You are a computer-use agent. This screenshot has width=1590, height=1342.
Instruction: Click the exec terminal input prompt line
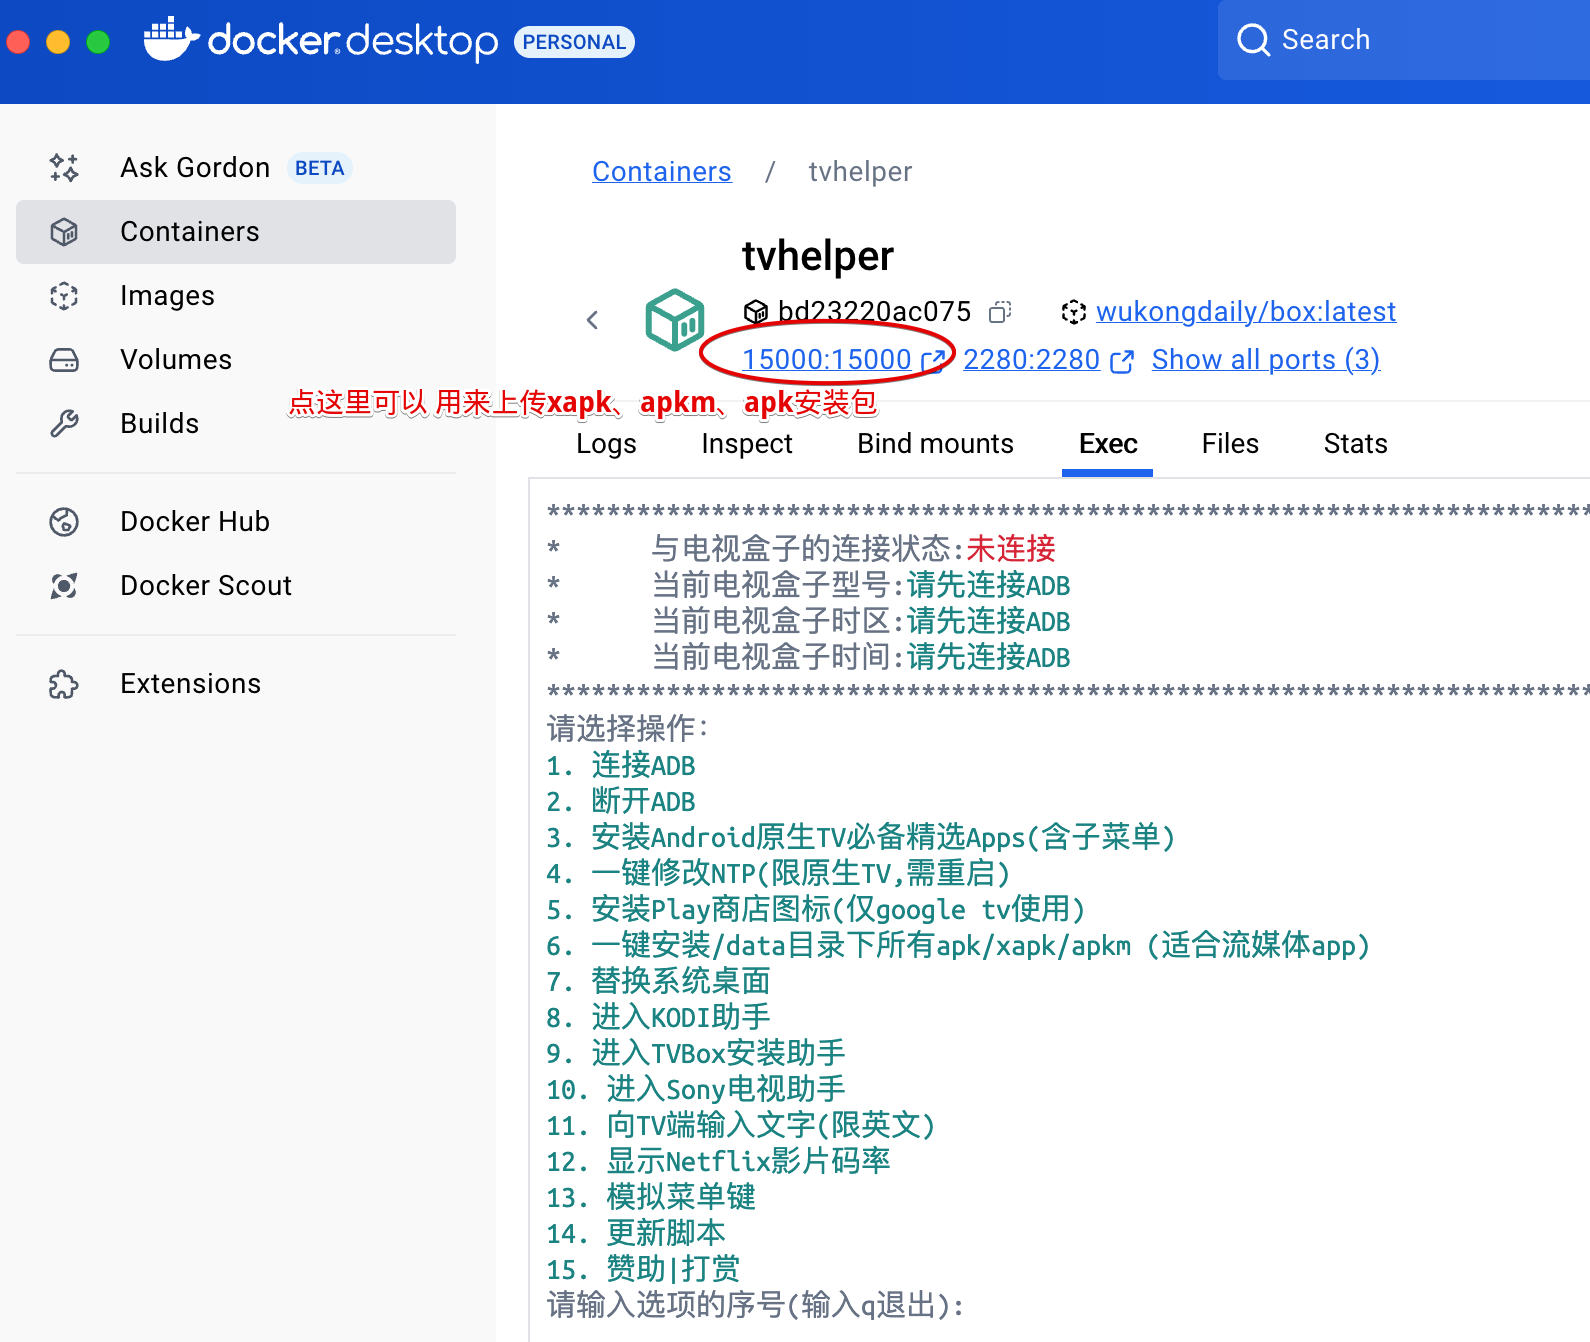pos(755,1305)
